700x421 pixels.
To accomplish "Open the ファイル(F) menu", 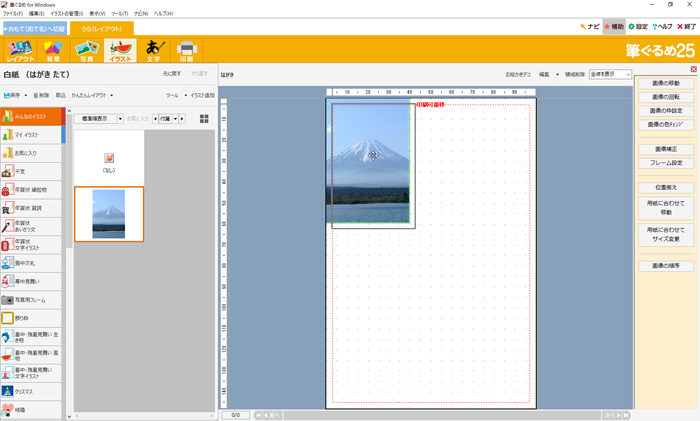I will click(14, 13).
